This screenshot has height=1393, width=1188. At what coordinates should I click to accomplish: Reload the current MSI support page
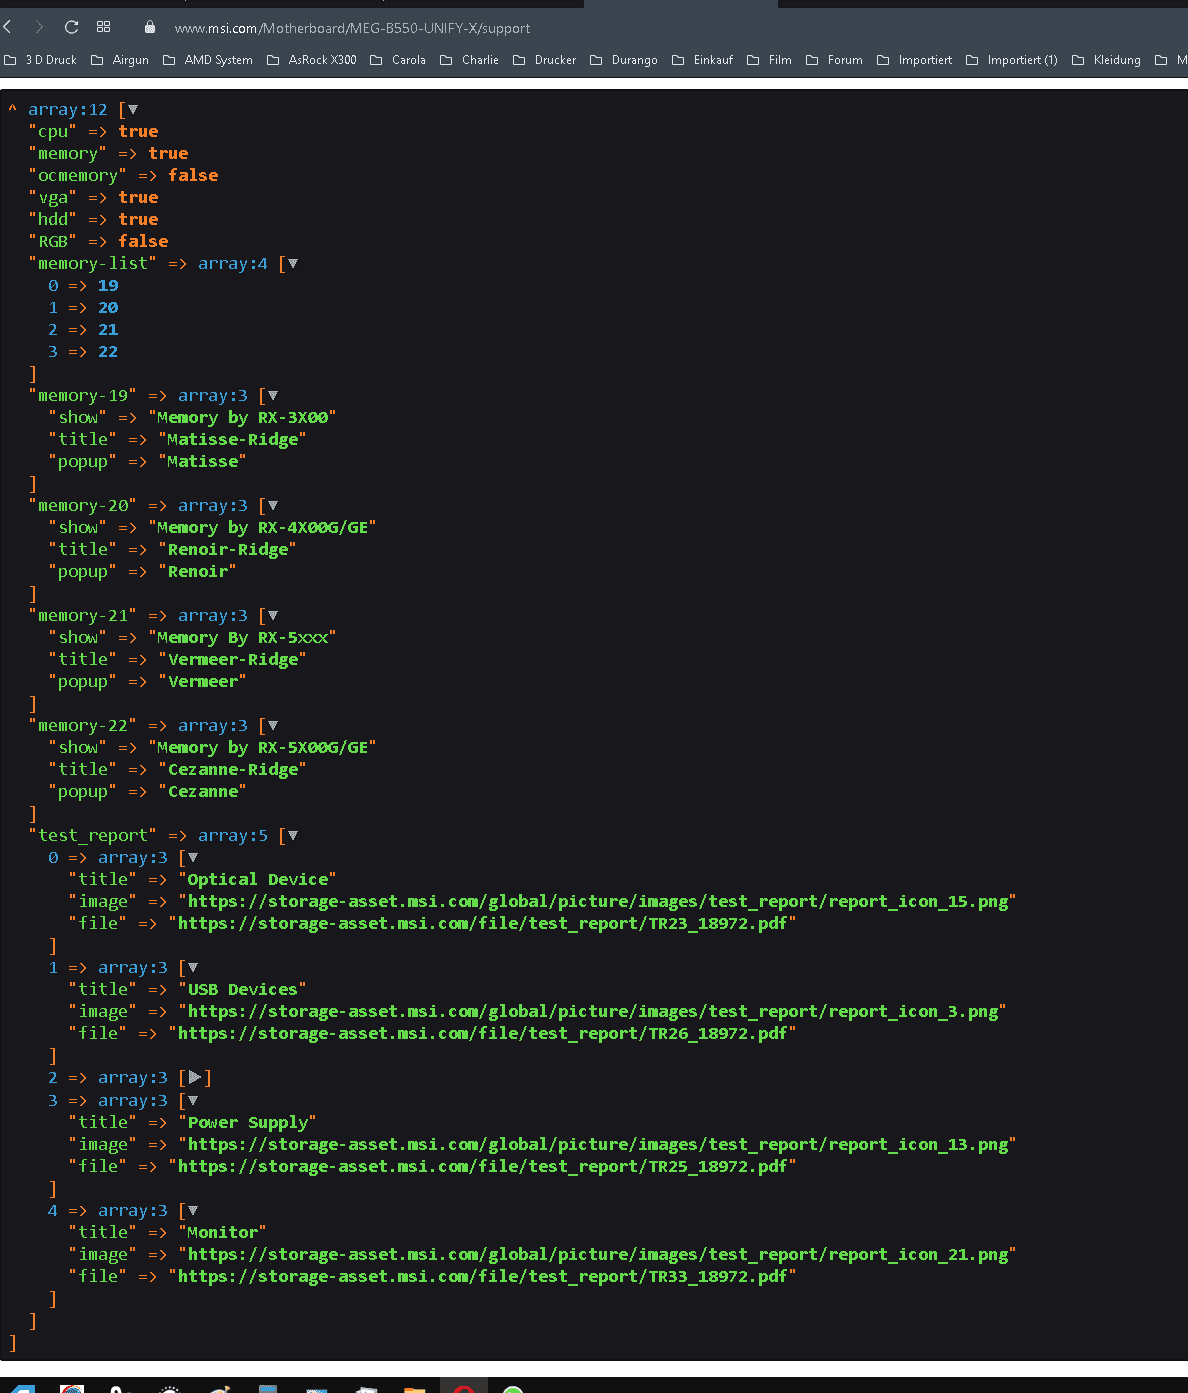(71, 27)
